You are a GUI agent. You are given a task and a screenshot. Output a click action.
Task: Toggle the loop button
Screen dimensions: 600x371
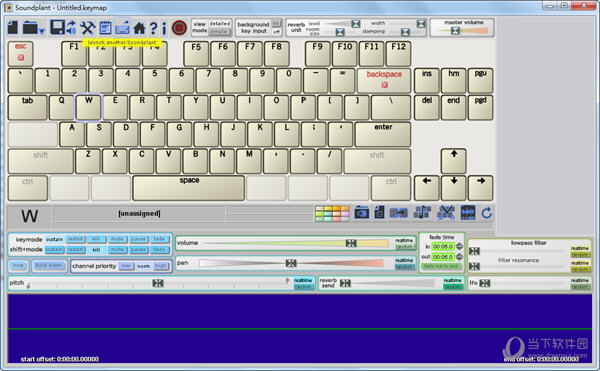point(18,265)
